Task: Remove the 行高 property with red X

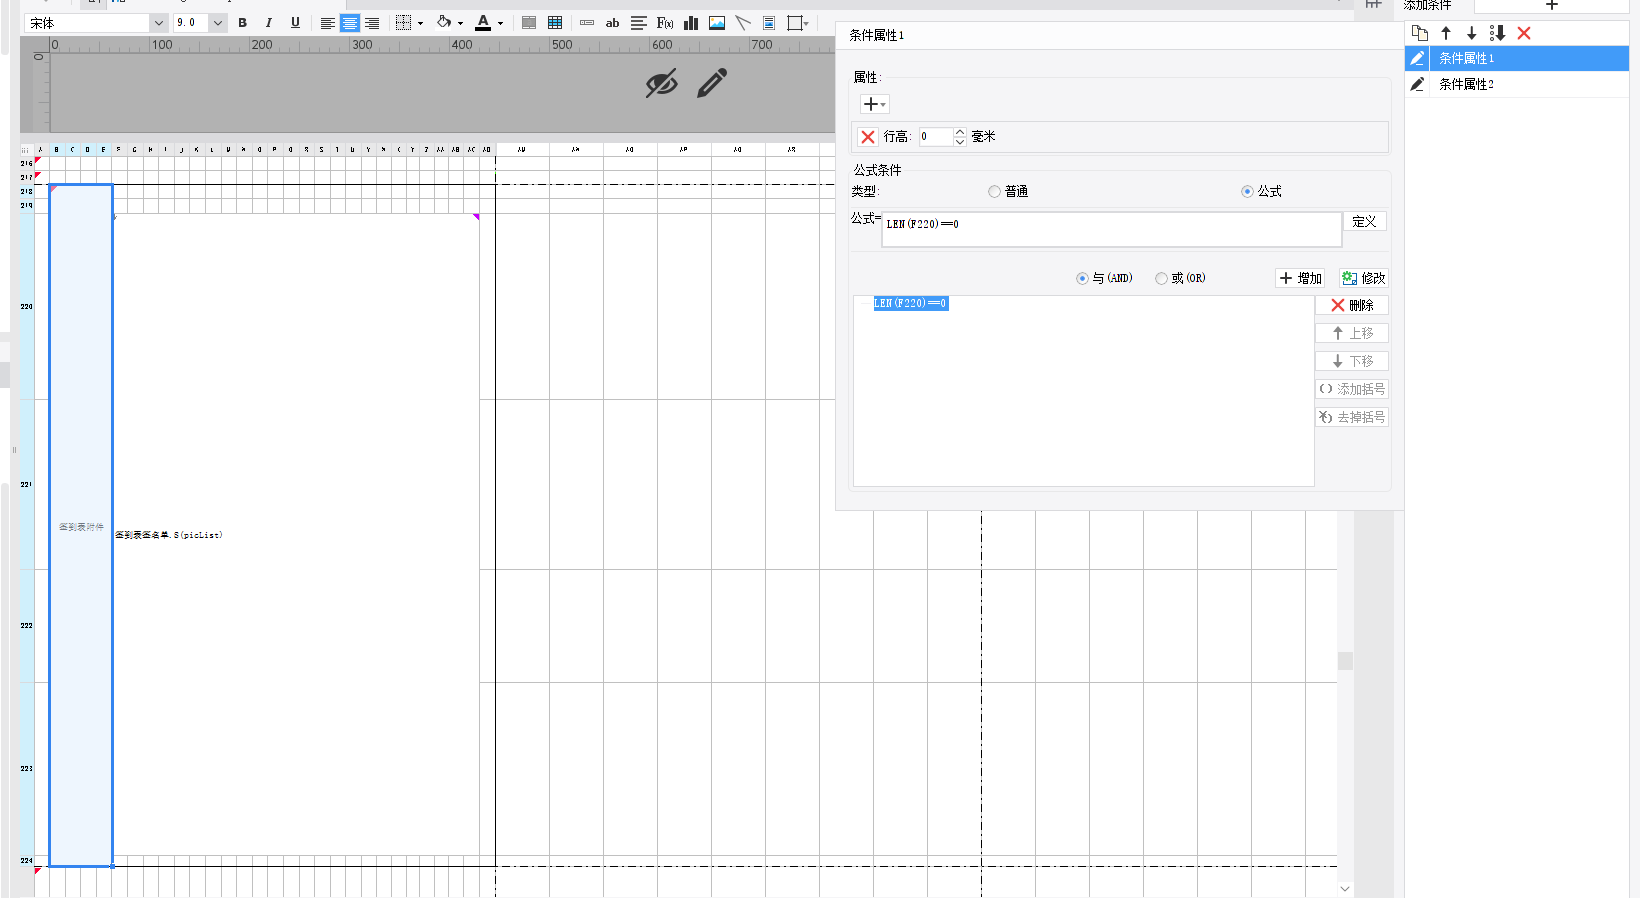Action: click(x=868, y=137)
